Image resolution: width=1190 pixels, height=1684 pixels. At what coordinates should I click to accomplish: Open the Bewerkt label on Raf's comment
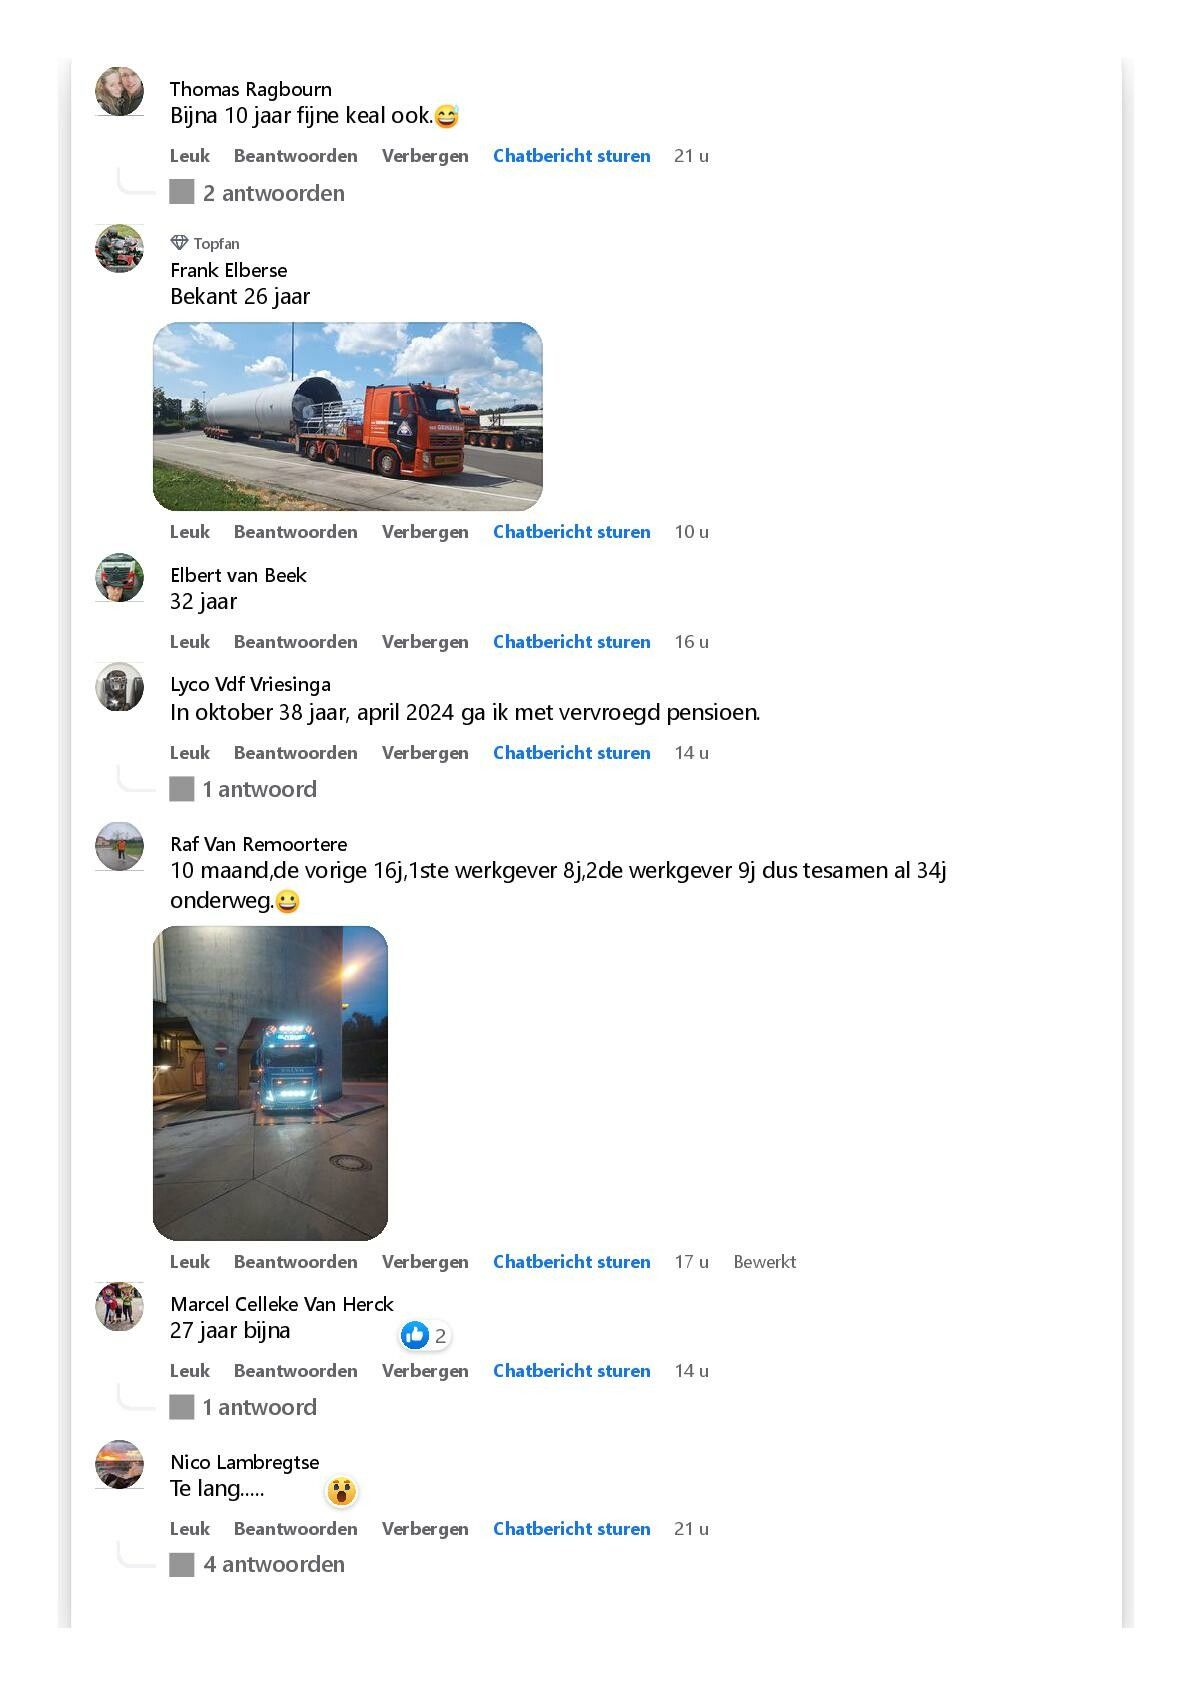pos(765,1262)
